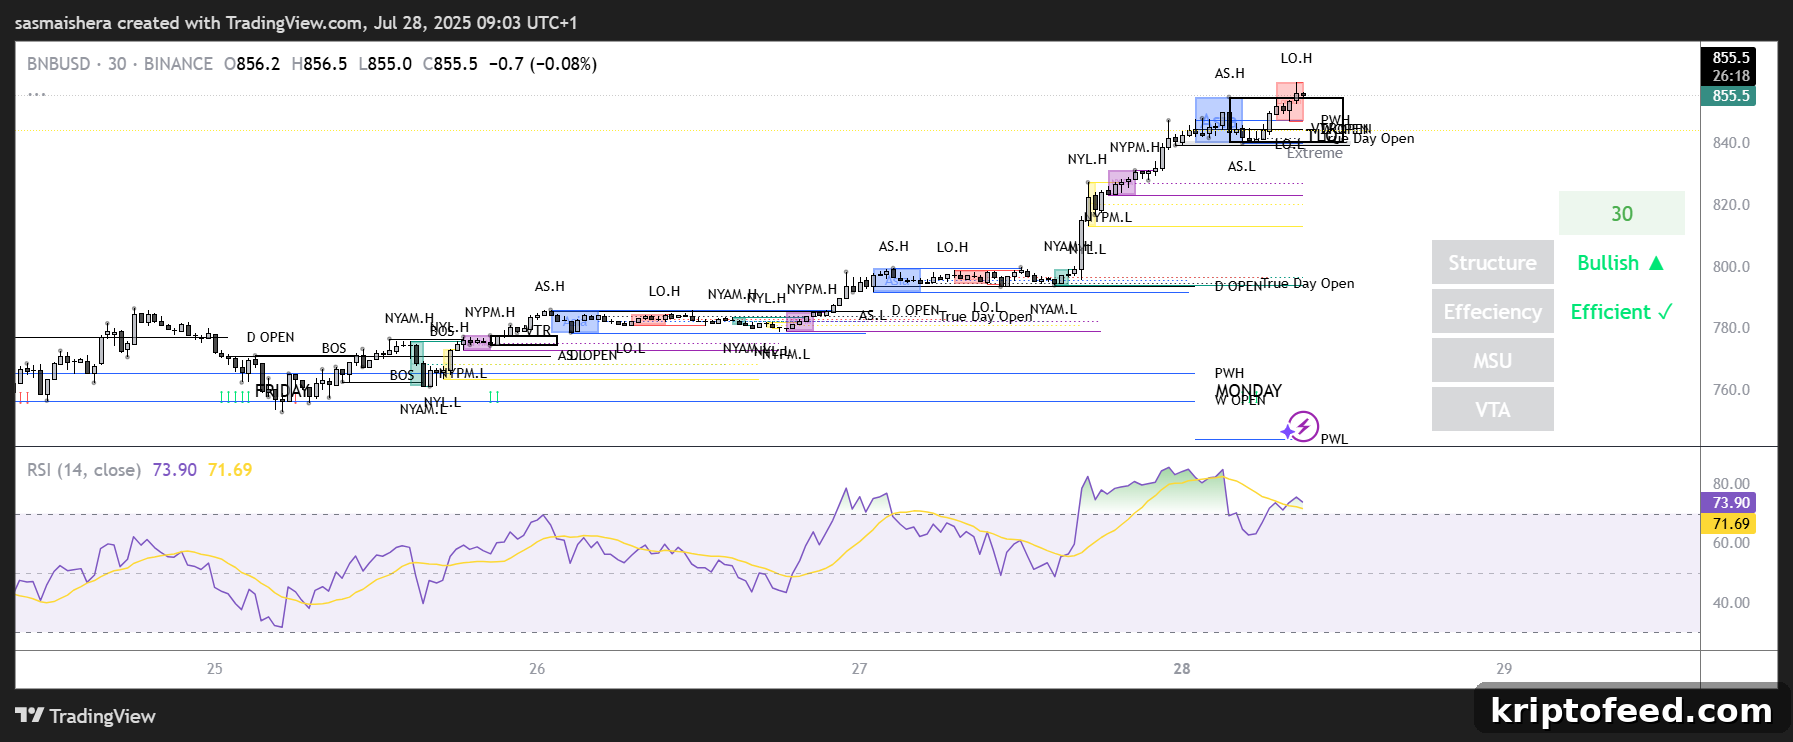Click the 820.0 price axis value
Image resolution: width=1793 pixels, height=742 pixels.
coord(1731,205)
